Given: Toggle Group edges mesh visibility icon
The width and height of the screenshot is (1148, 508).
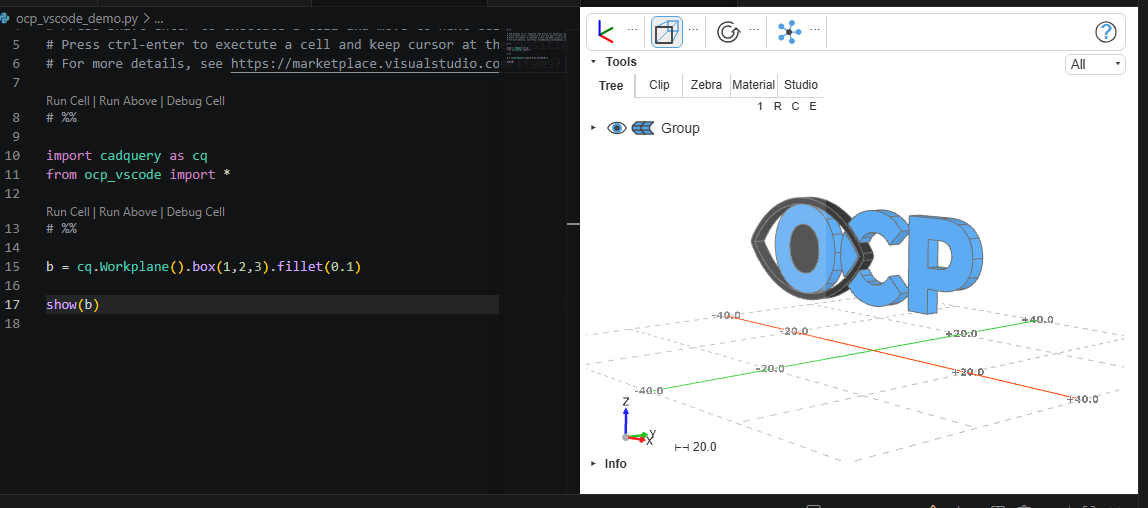Looking at the screenshot, I should click(x=642, y=128).
